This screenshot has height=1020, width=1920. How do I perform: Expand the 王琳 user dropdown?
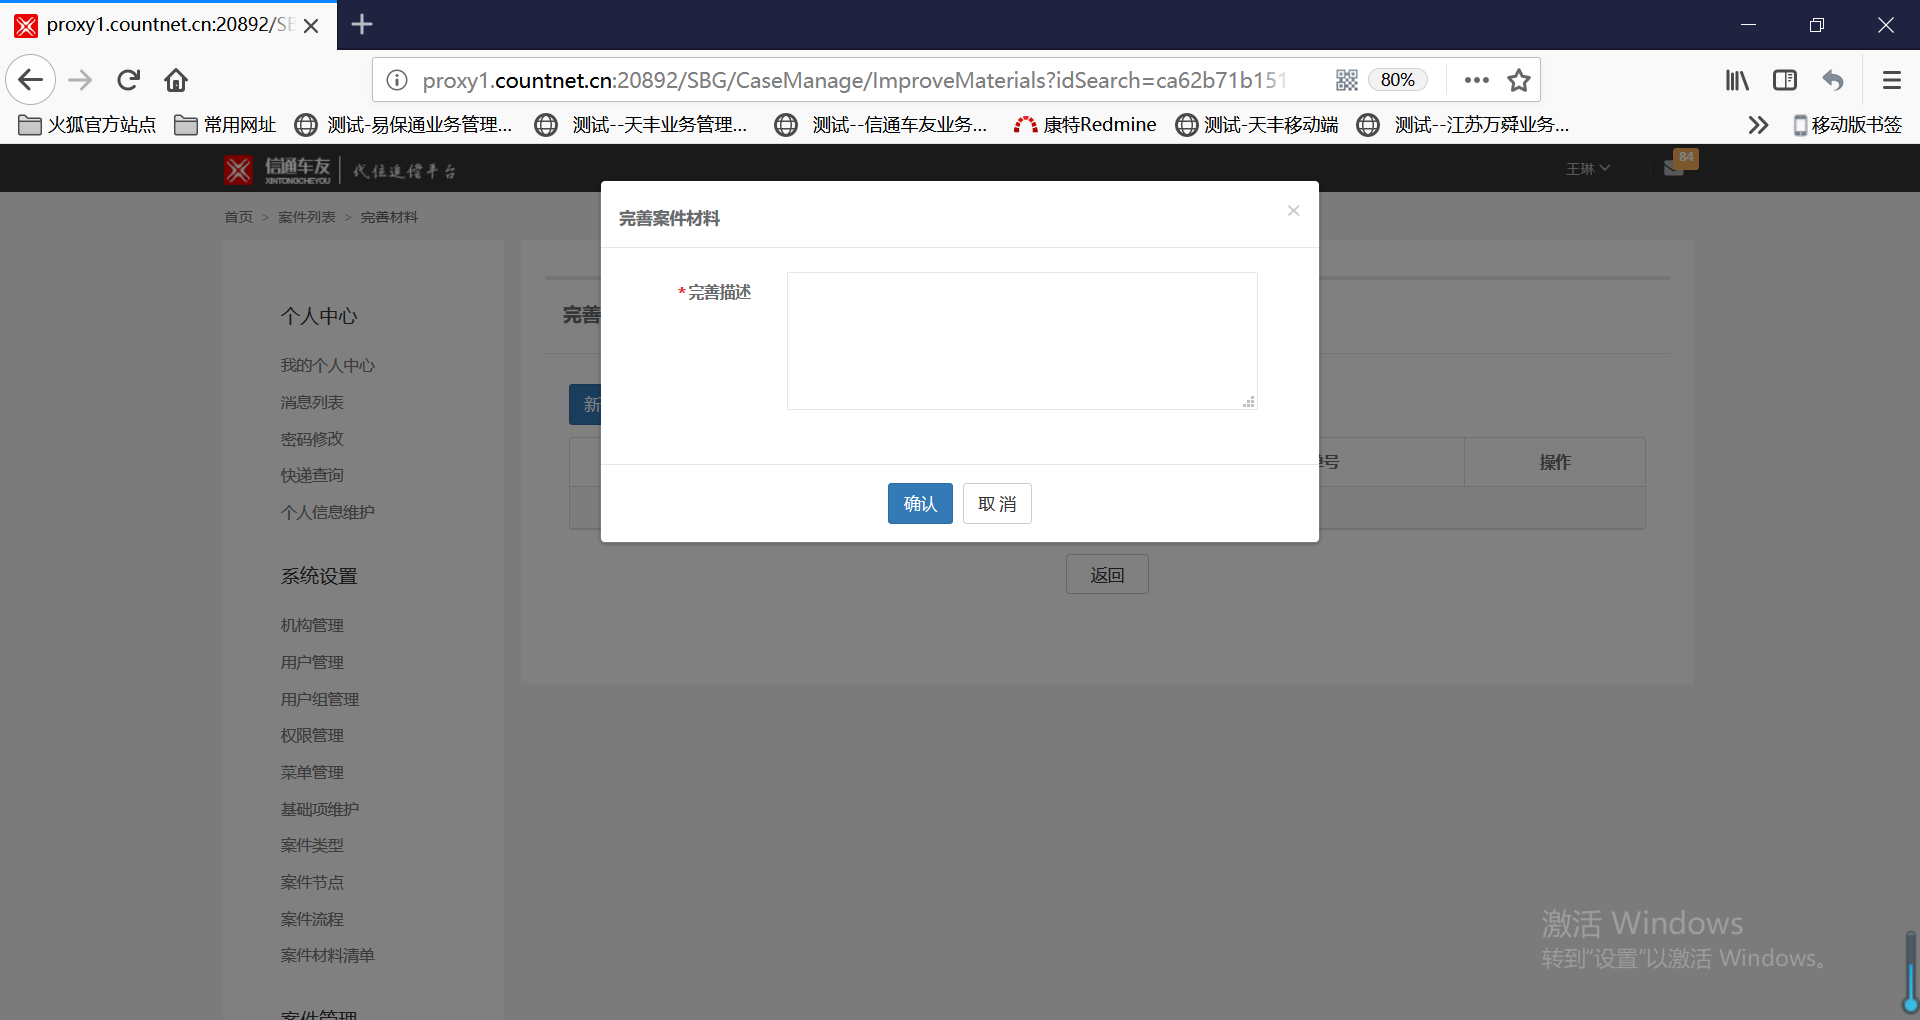click(x=1588, y=169)
